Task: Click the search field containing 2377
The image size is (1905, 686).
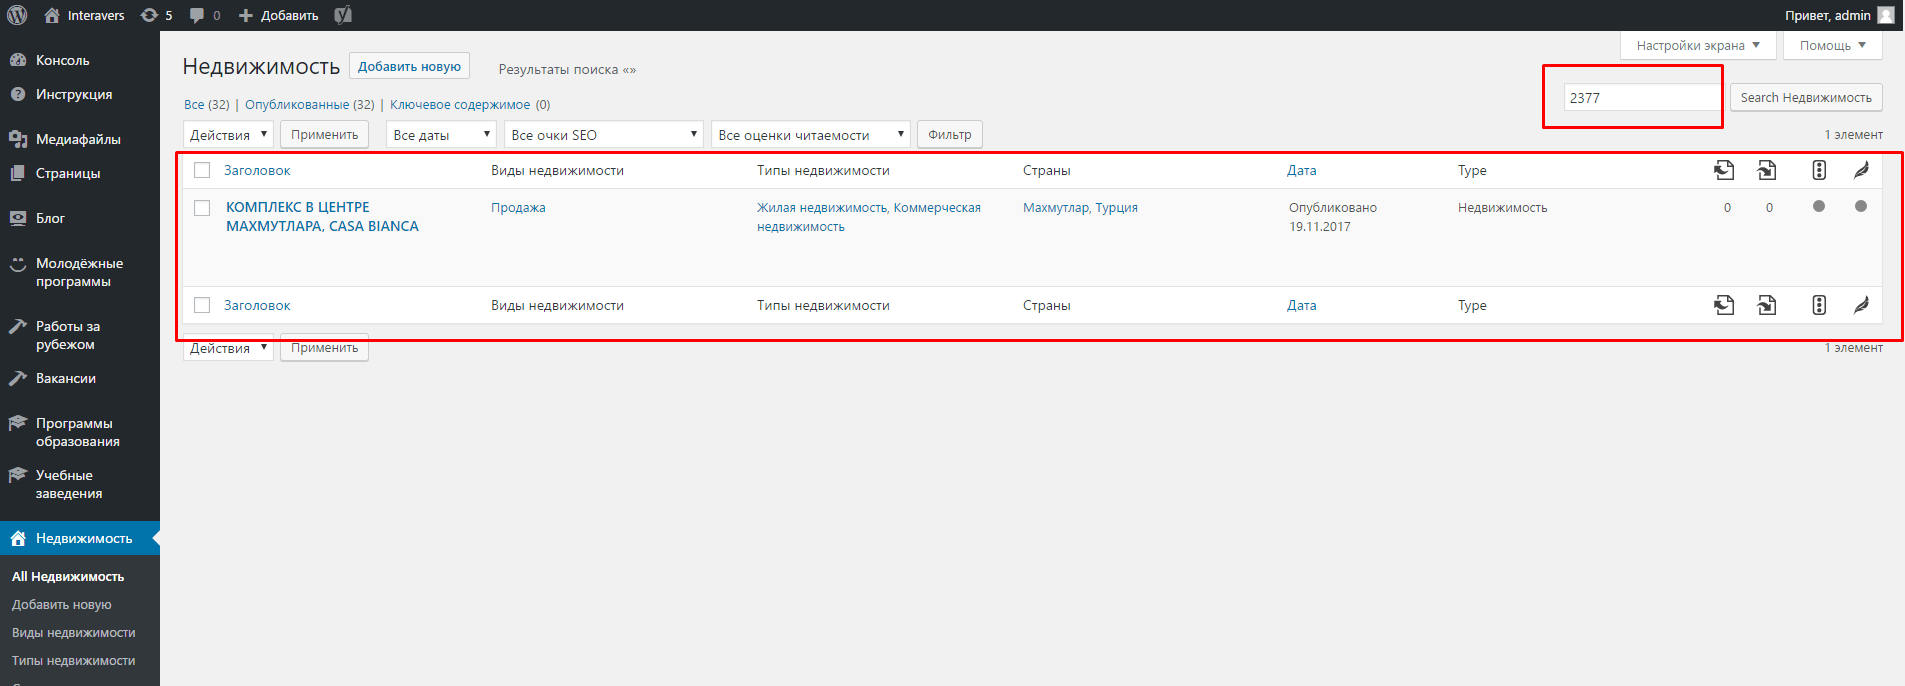Action: click(1643, 97)
